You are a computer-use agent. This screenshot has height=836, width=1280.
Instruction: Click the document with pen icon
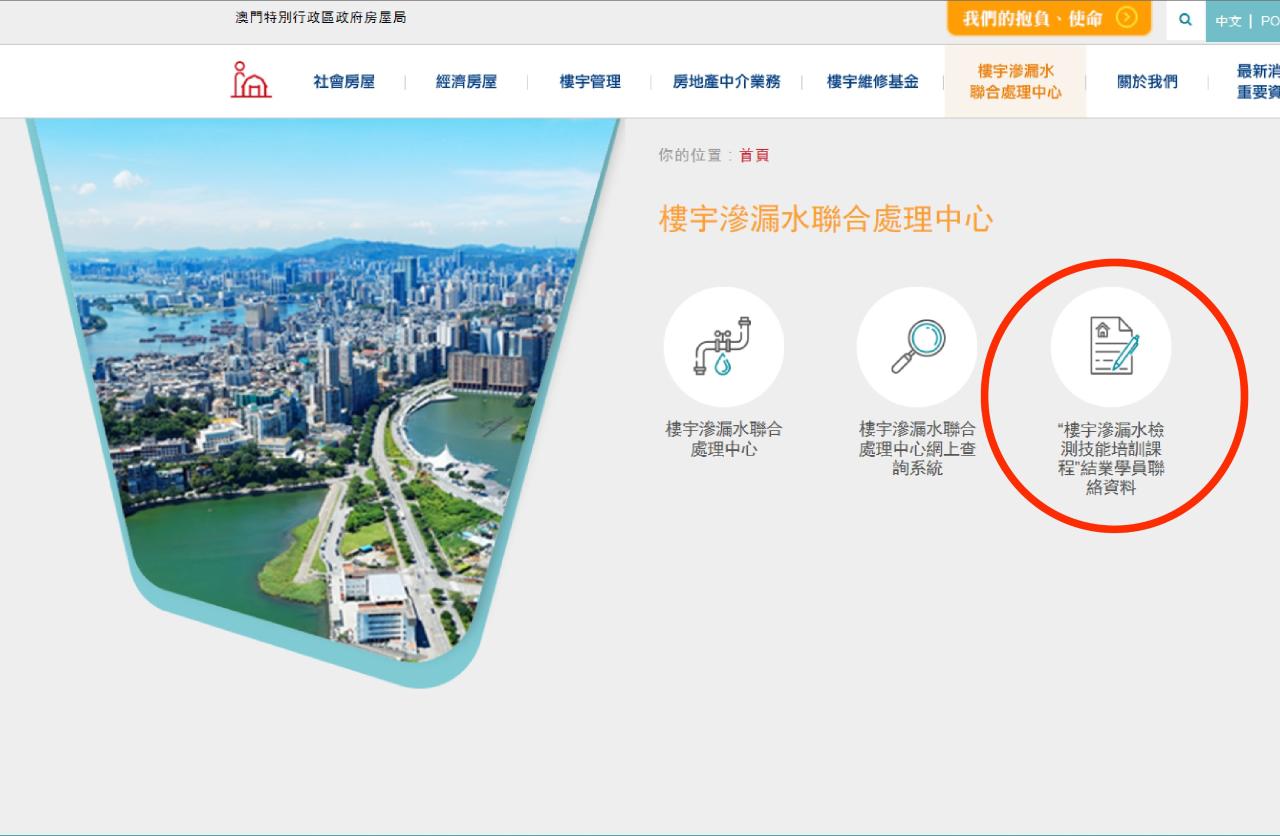(1110, 347)
